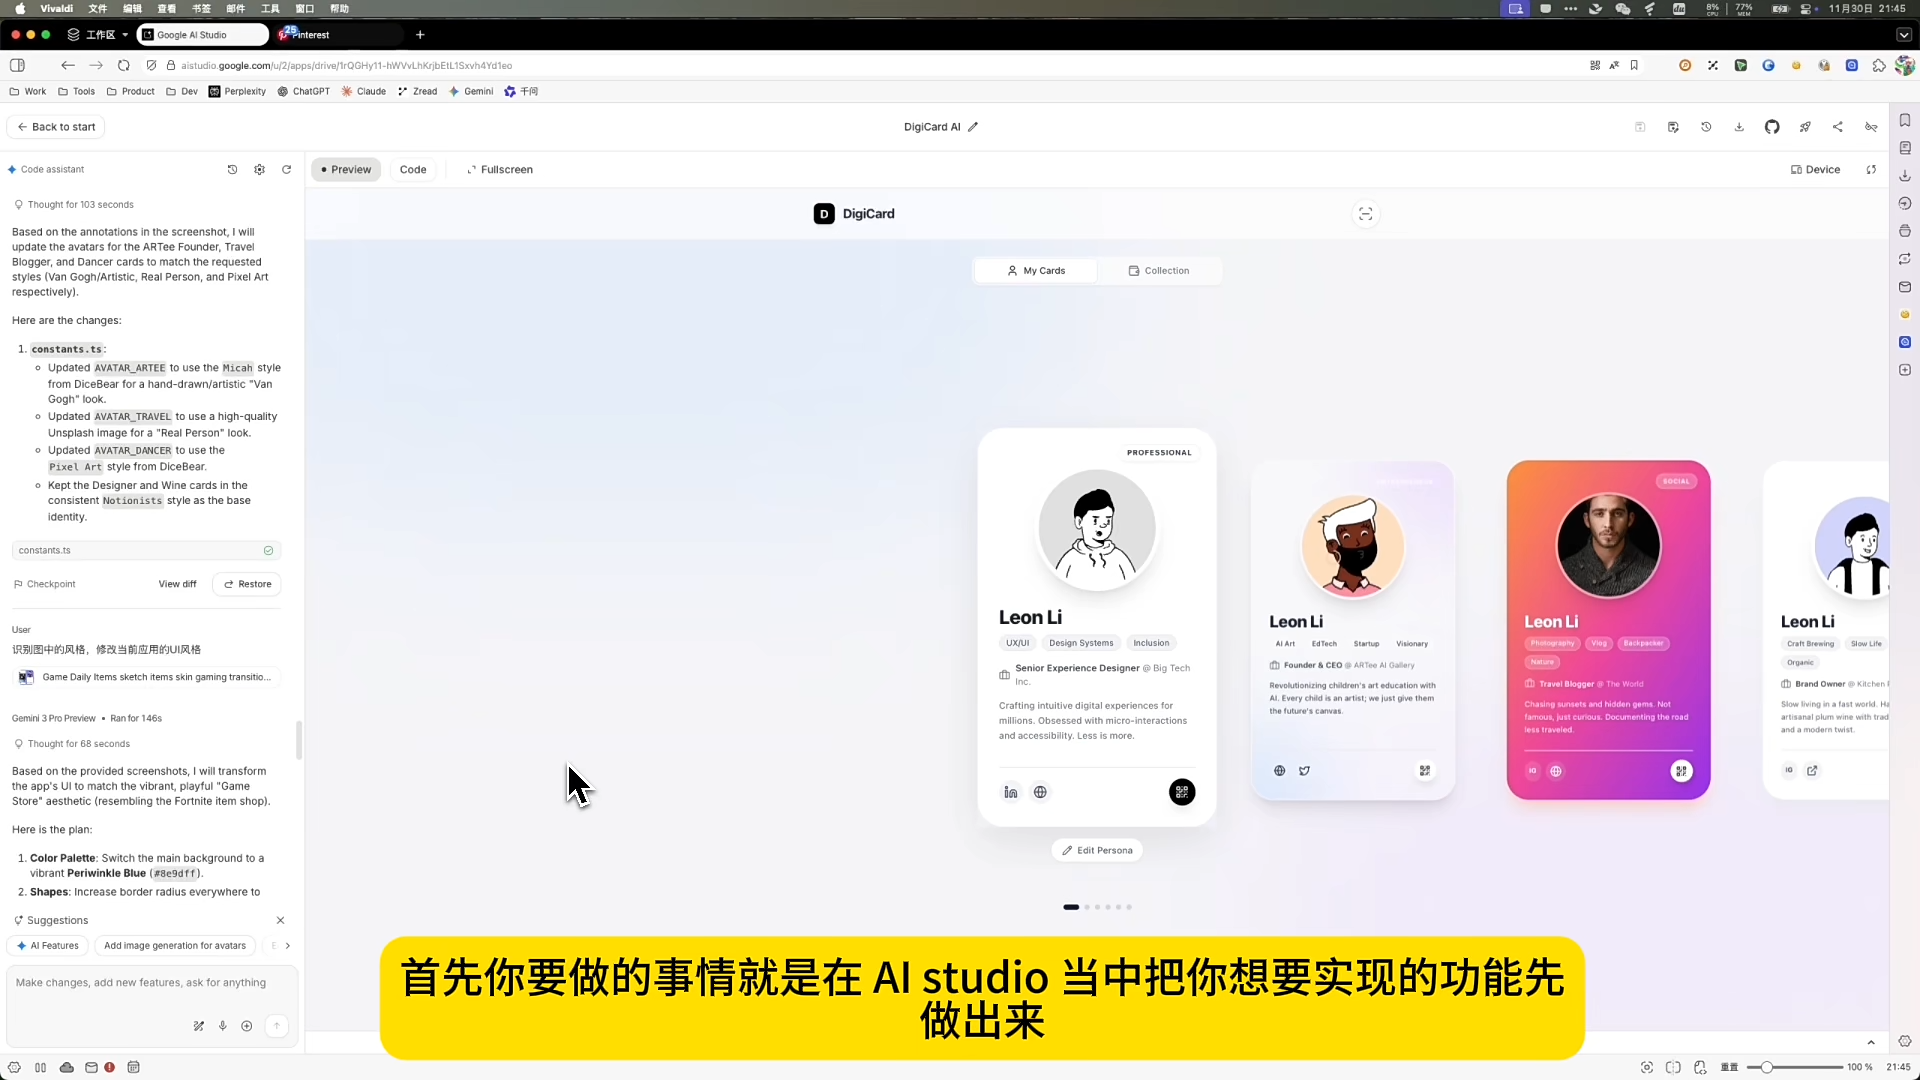Click the rocket deploy icon
Image resolution: width=1920 pixels, height=1080 pixels.
click(x=1804, y=127)
